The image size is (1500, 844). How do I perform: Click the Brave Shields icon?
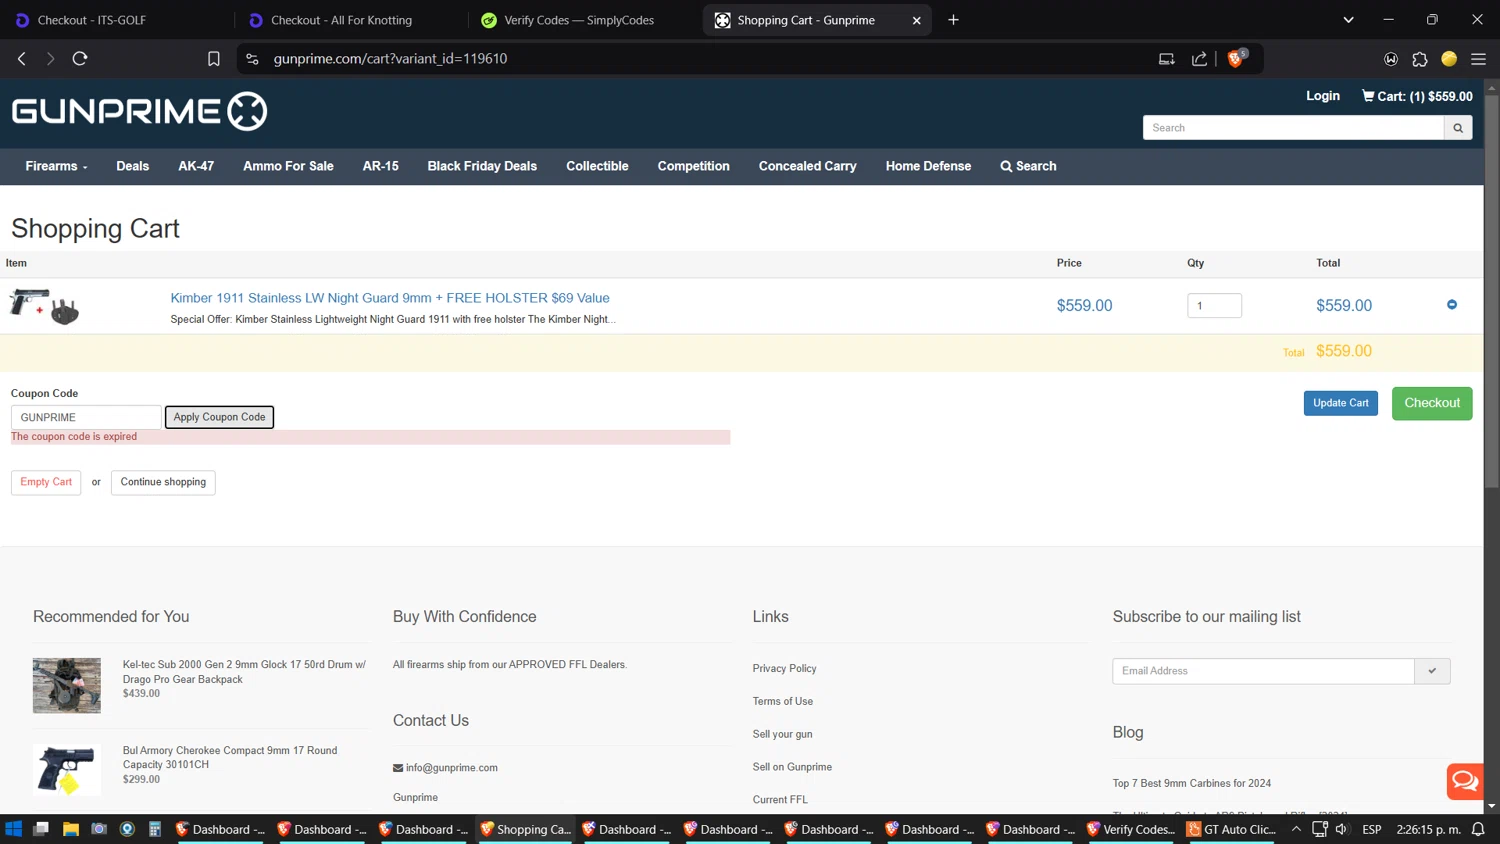(x=1235, y=59)
